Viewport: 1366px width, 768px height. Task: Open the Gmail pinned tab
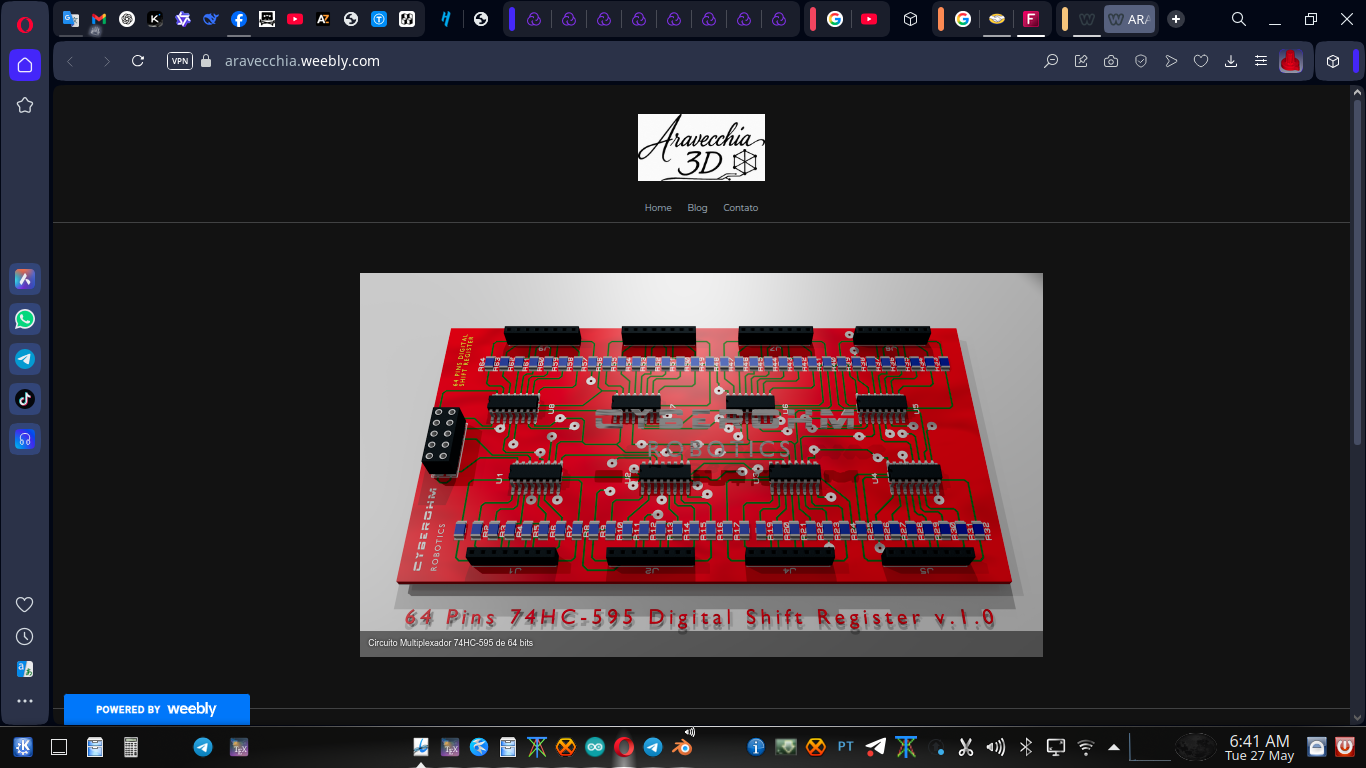99,19
